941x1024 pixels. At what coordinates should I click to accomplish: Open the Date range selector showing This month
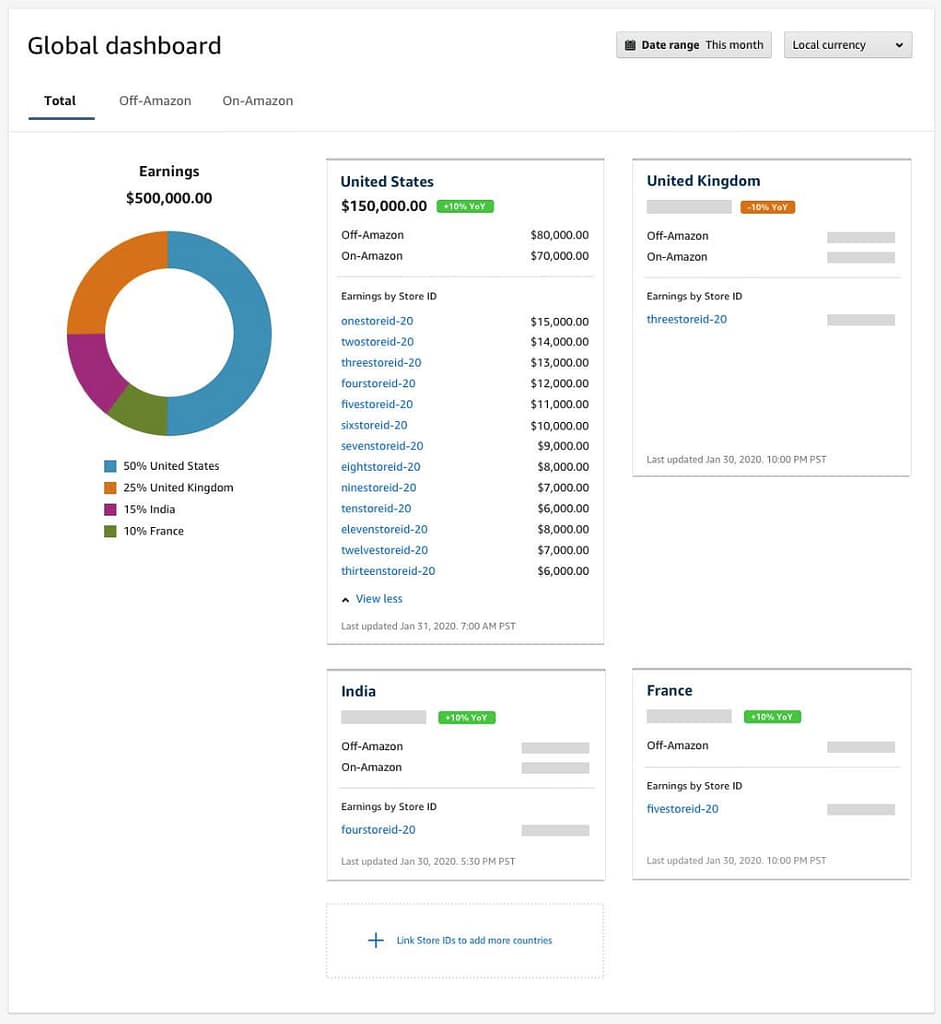click(693, 44)
